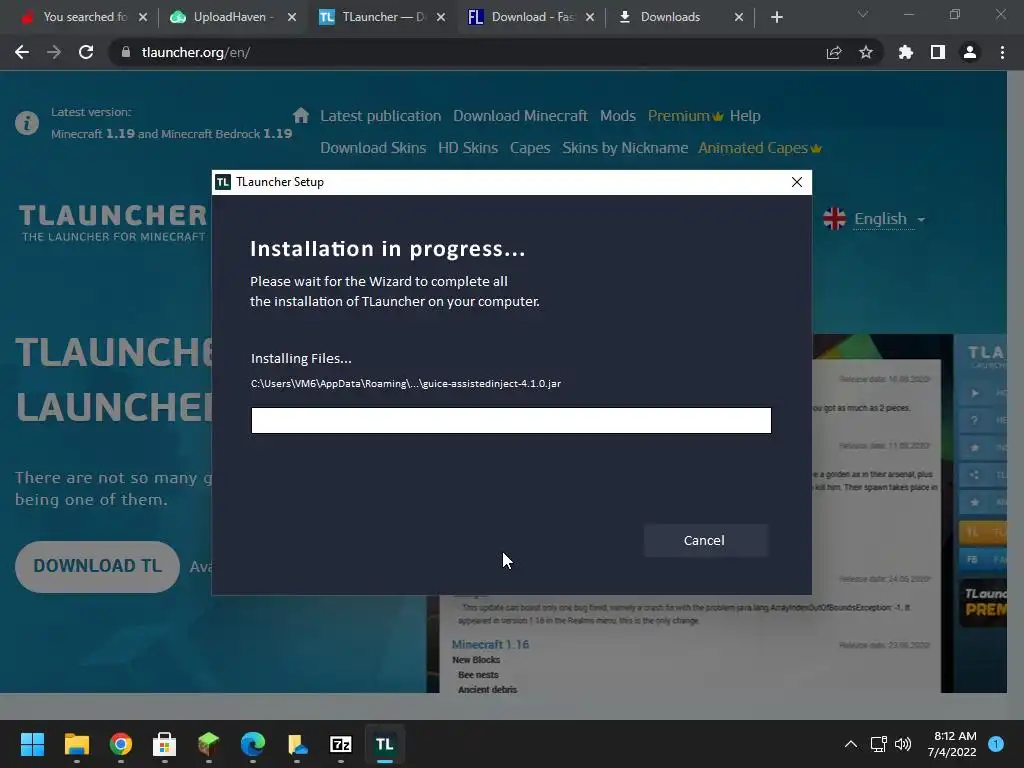Screen dimensions: 1024x768
Task: Open the Minecraft 1.16 news link
Action: (490, 645)
